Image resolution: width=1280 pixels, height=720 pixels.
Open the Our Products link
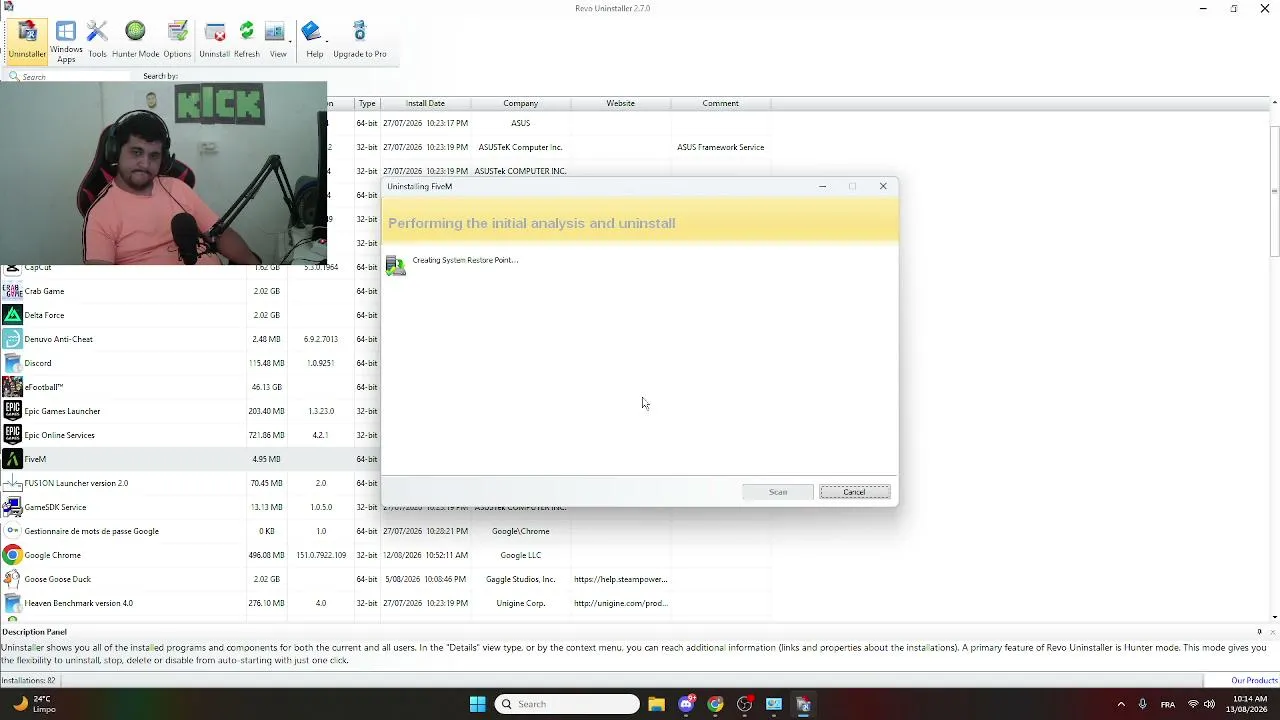(x=1254, y=680)
